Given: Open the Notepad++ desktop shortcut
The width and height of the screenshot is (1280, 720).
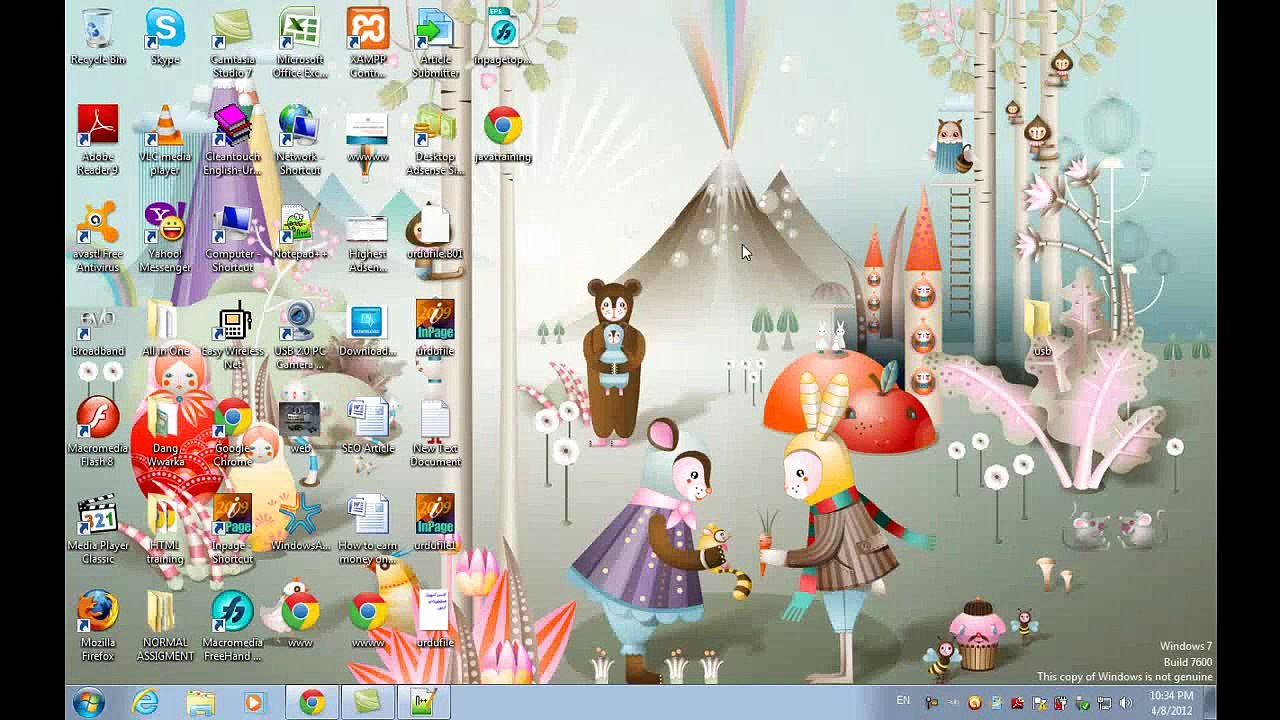Looking at the screenshot, I should pyautogui.click(x=299, y=231).
